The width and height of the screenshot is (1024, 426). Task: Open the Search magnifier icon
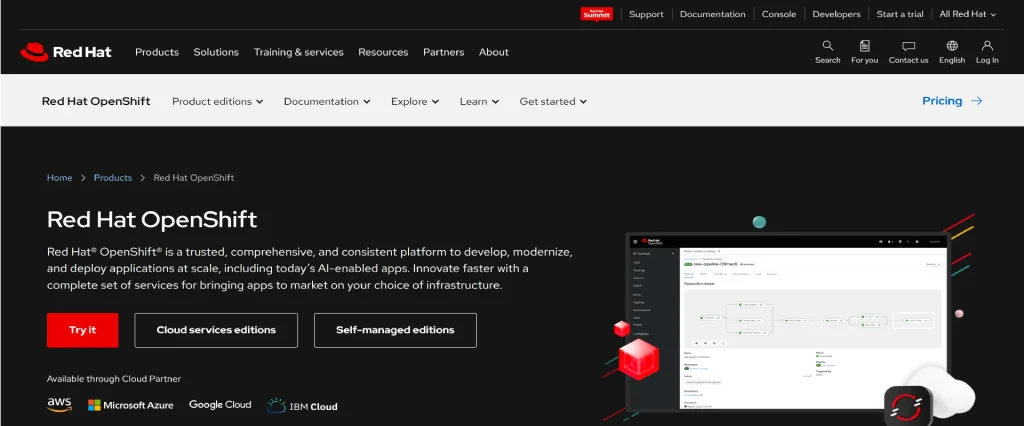click(827, 46)
